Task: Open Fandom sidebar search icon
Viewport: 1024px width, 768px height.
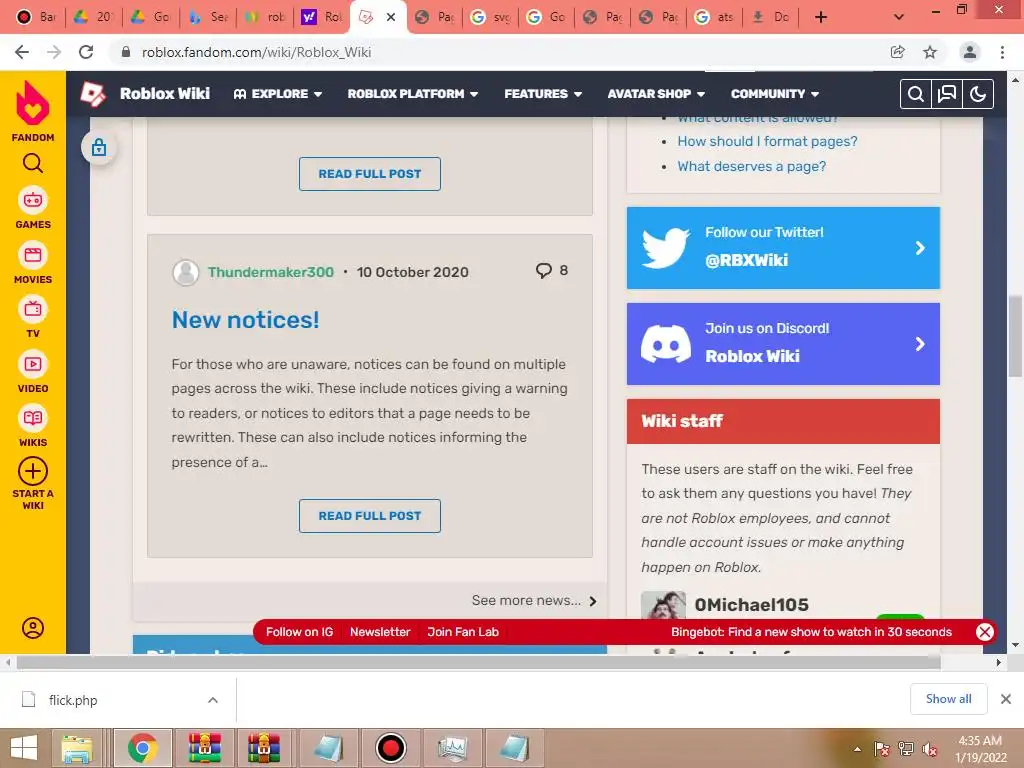Action: 33,163
